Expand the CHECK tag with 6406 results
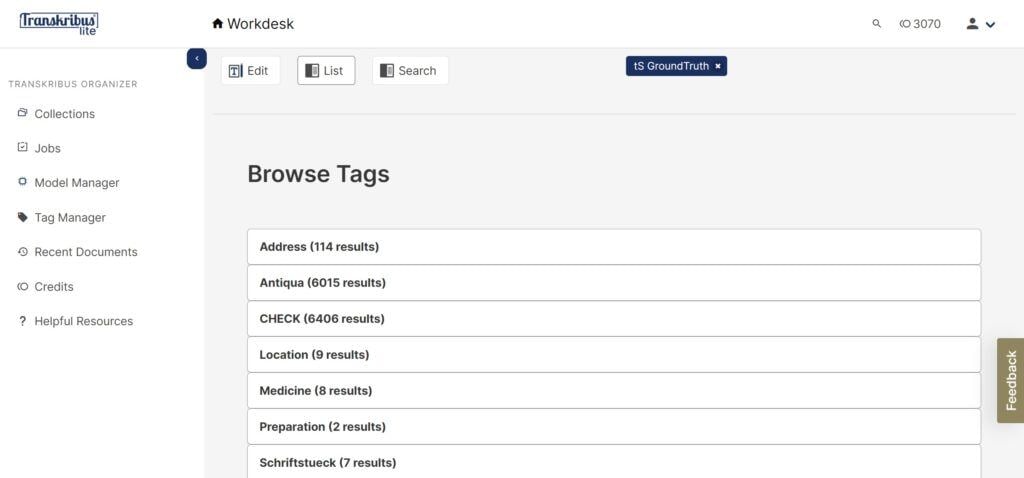Image resolution: width=1024 pixels, height=478 pixels. click(x=613, y=319)
